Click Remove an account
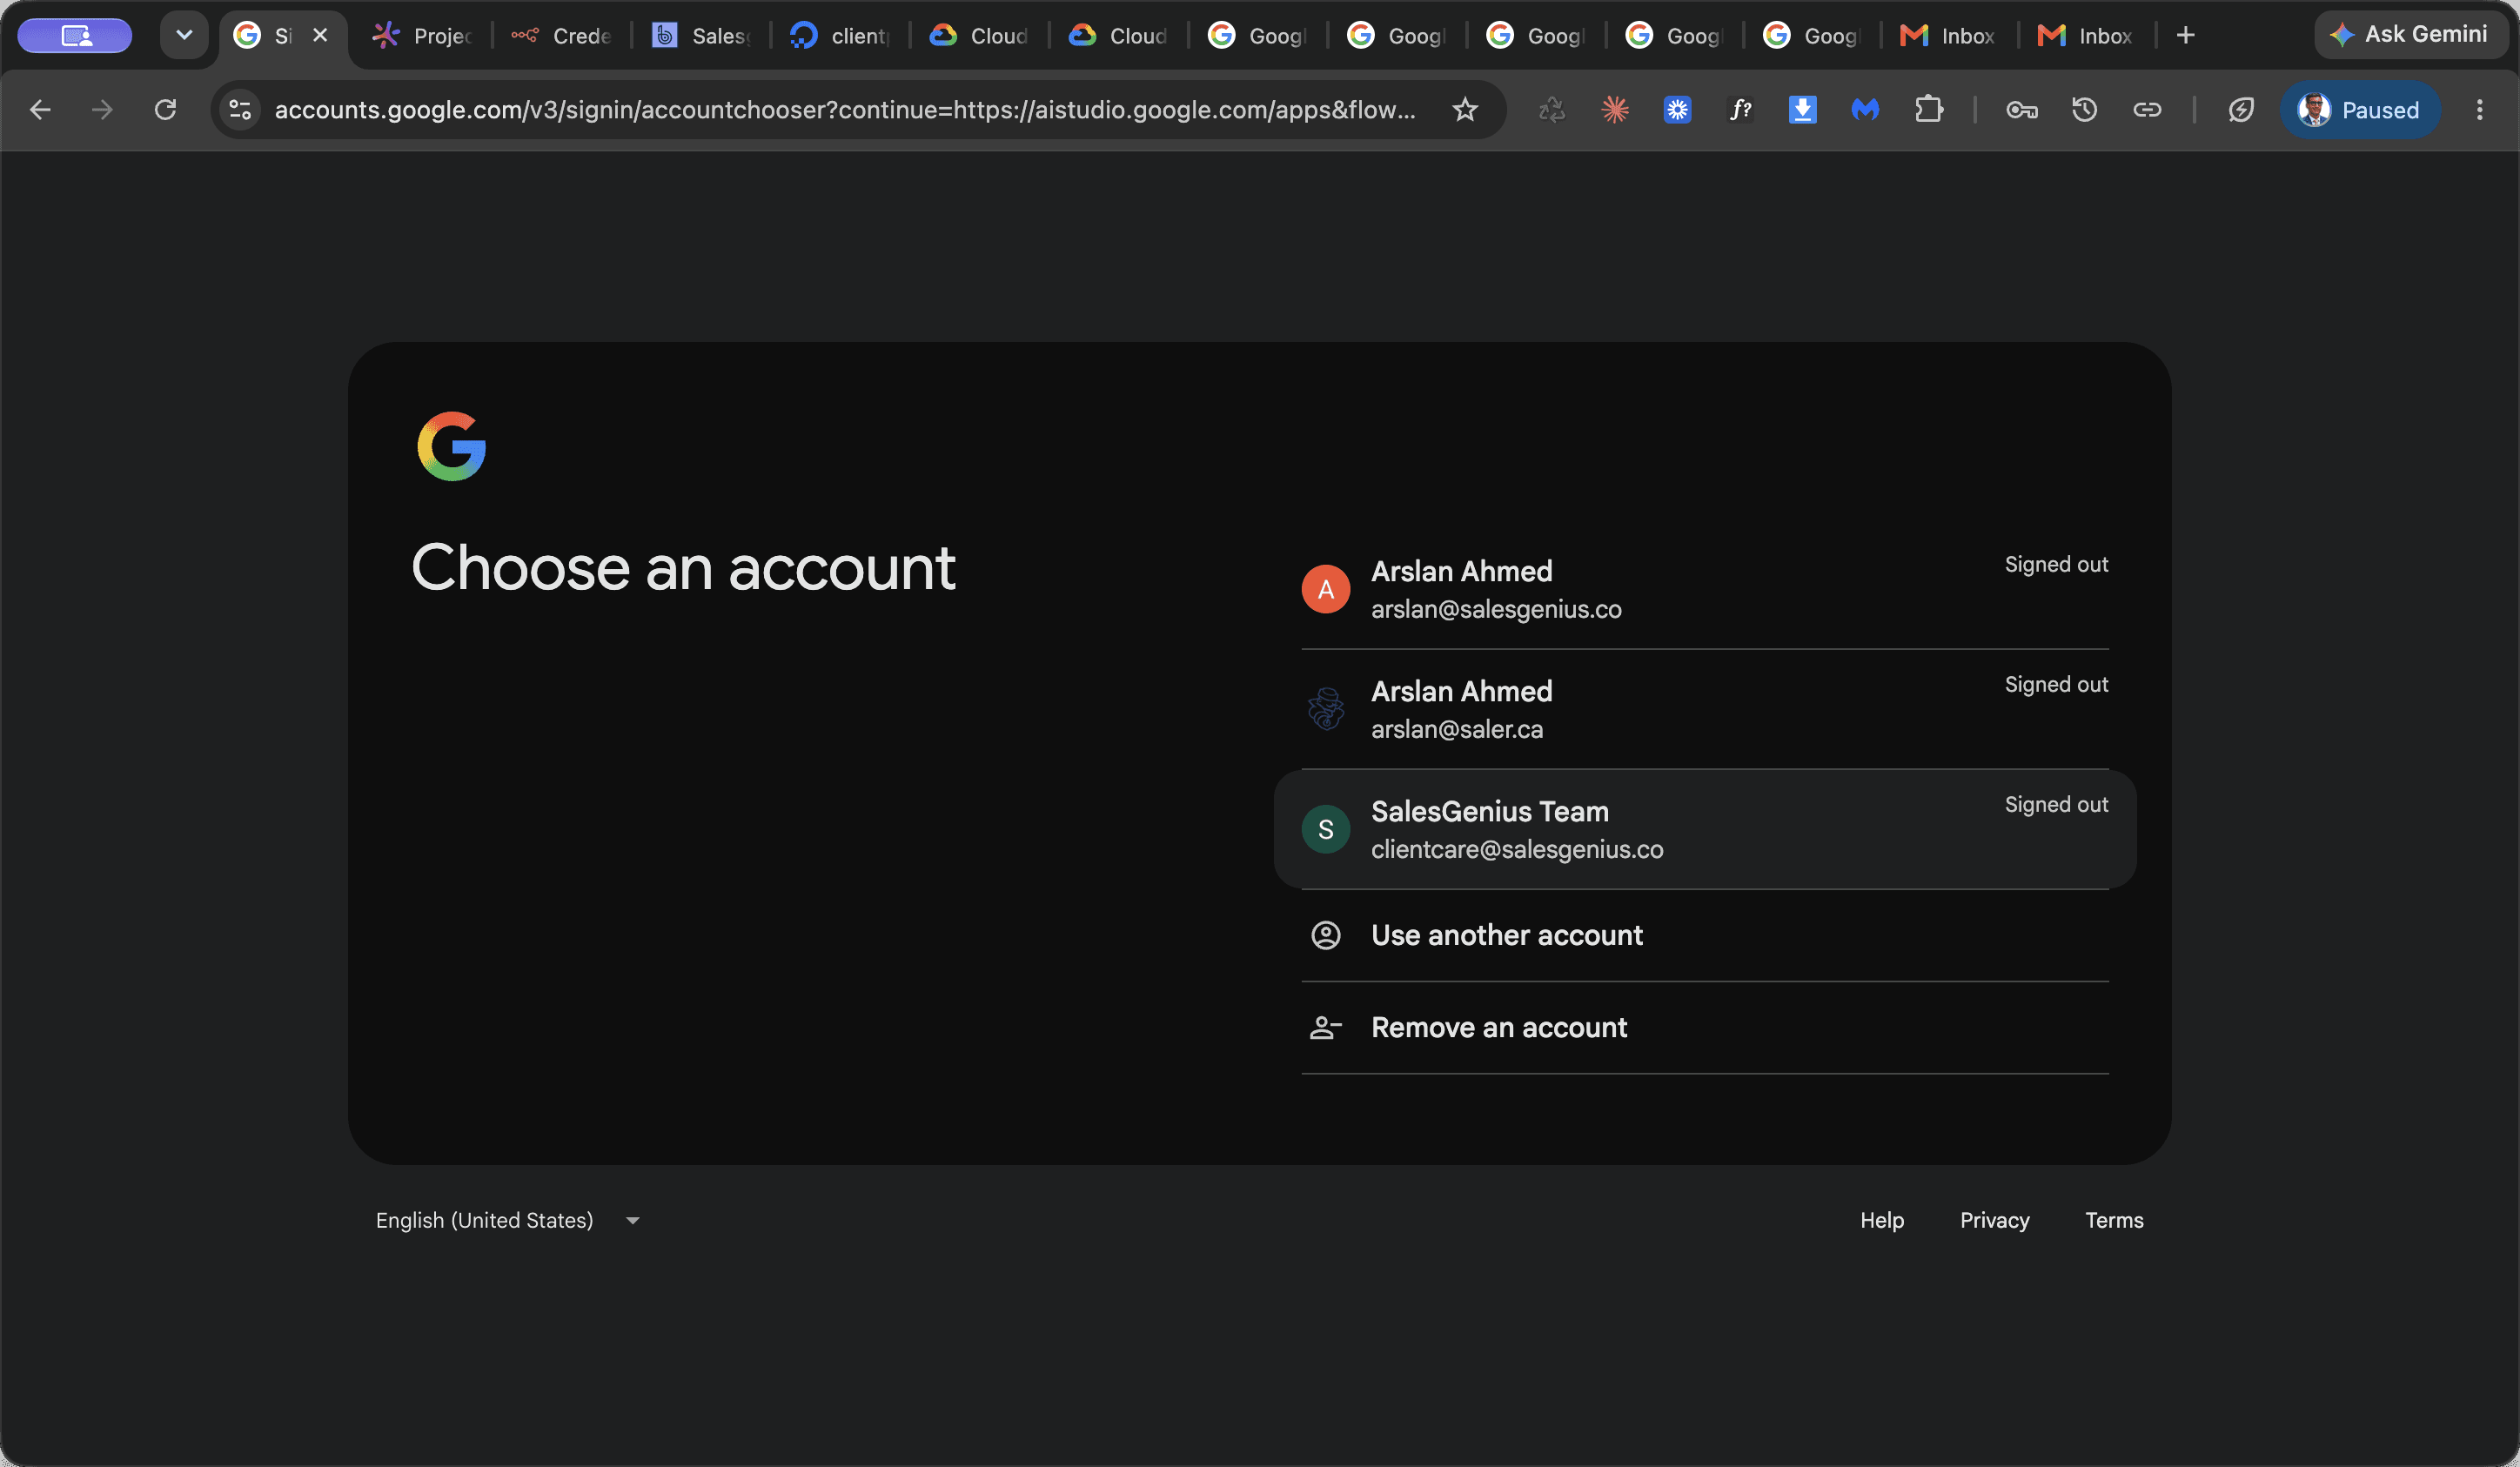The height and width of the screenshot is (1467, 2520). coord(1705,1027)
